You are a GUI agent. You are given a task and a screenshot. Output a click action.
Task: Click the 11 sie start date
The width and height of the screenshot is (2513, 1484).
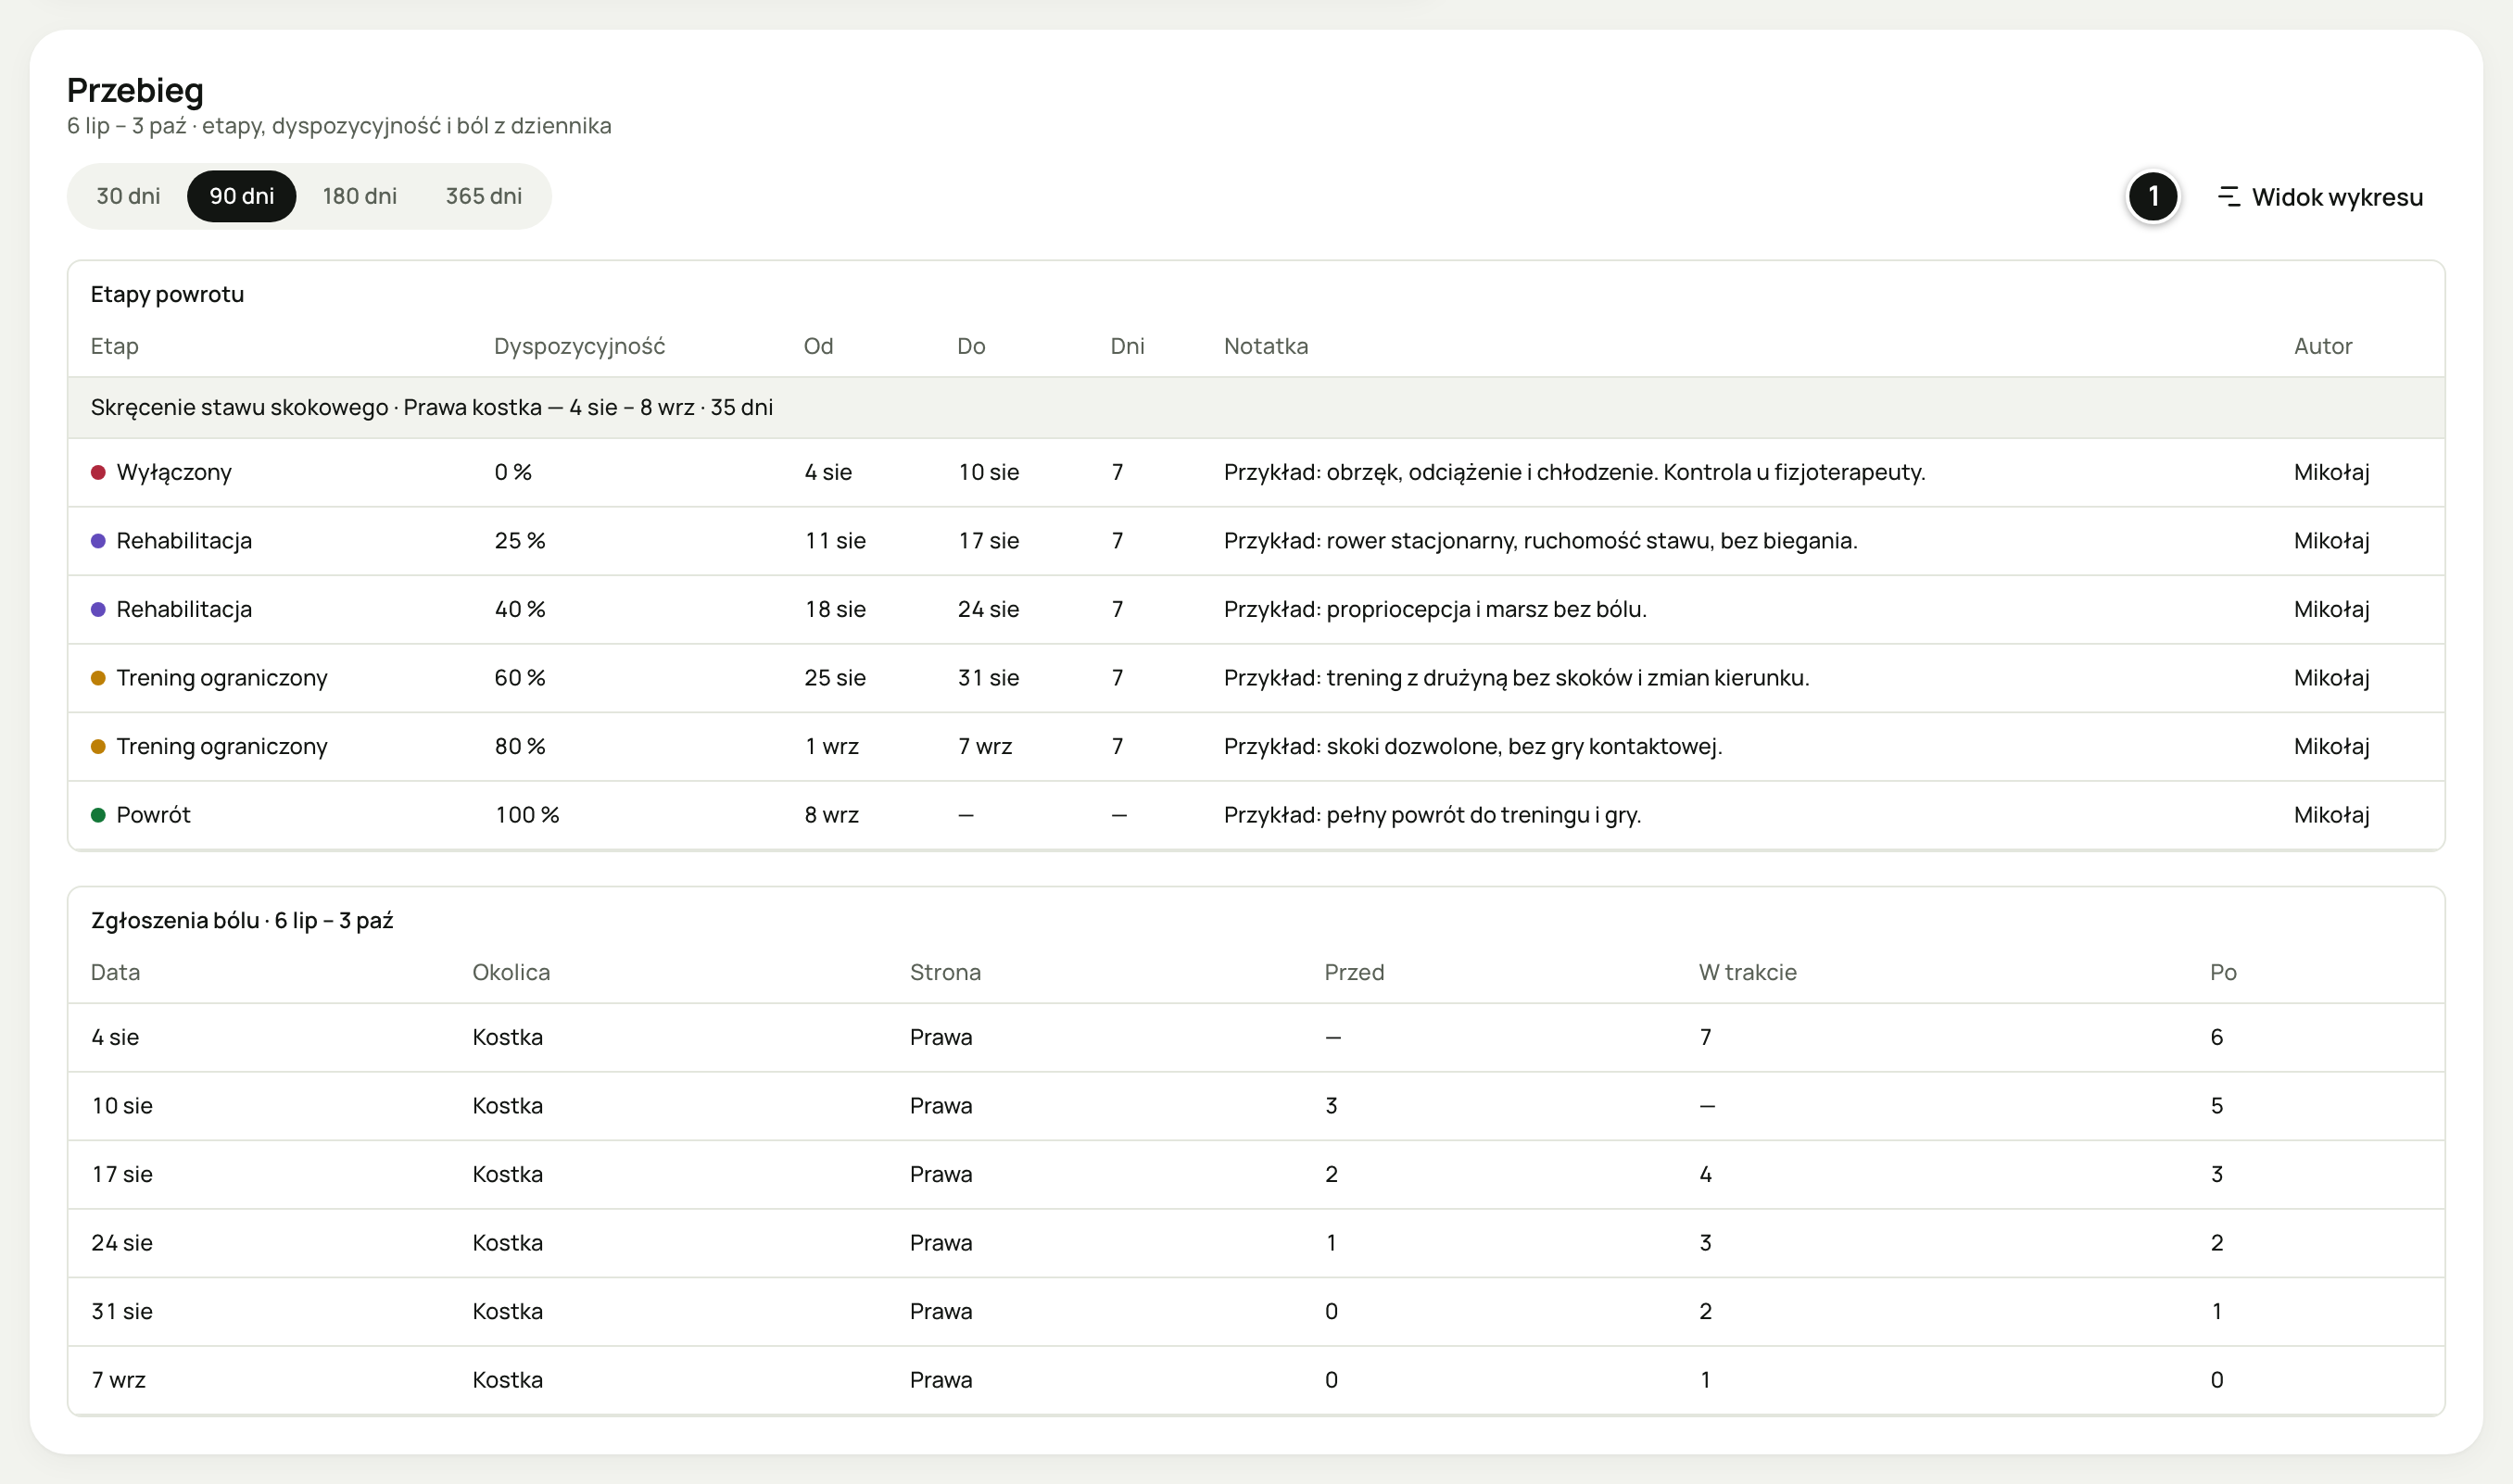click(x=835, y=541)
